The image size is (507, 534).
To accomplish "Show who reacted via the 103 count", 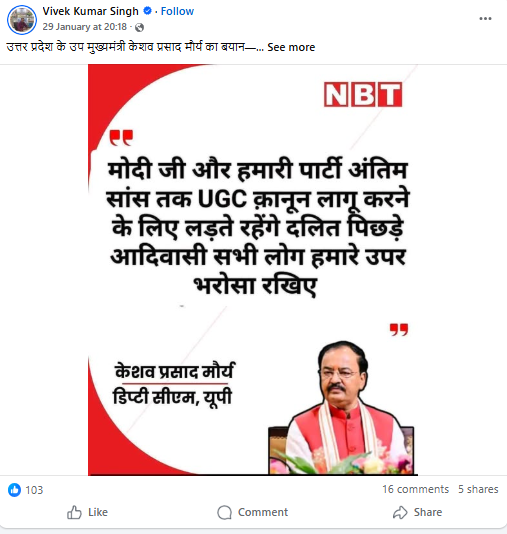I will [34, 490].
